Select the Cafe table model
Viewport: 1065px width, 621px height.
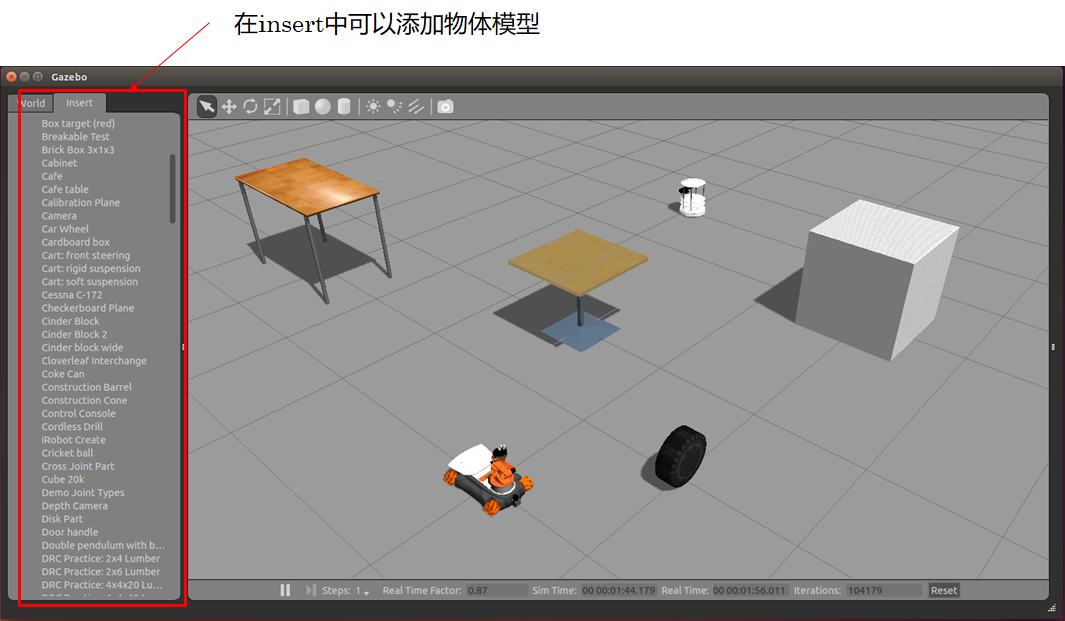64,189
